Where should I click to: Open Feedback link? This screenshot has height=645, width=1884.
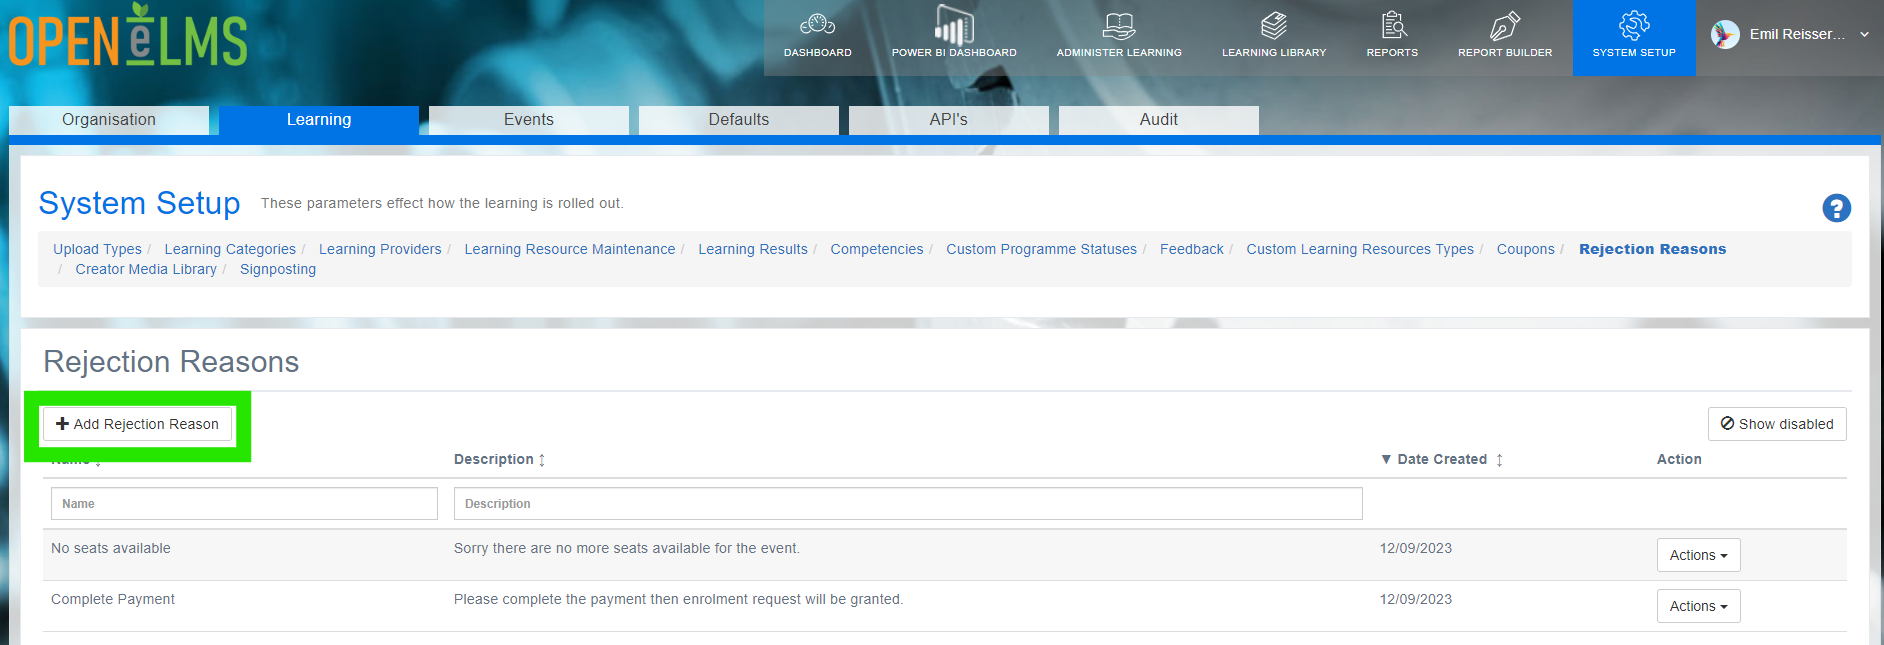tap(1192, 249)
